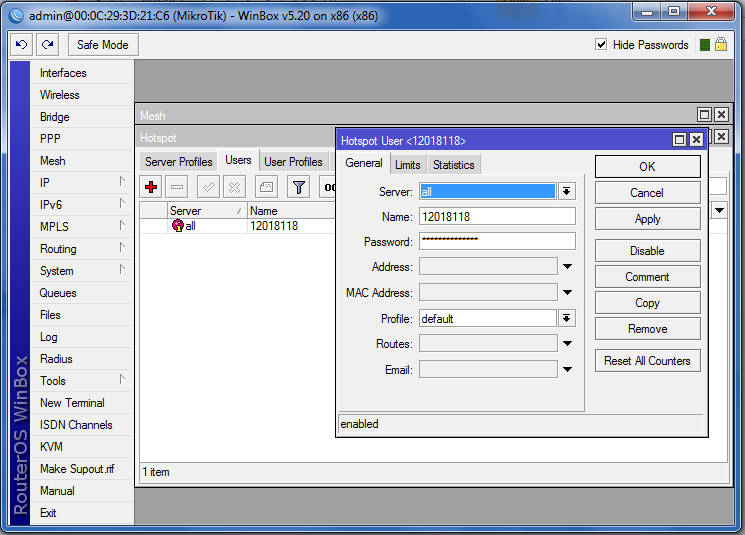
Task: Click Reset All Counters
Action: [648, 361]
